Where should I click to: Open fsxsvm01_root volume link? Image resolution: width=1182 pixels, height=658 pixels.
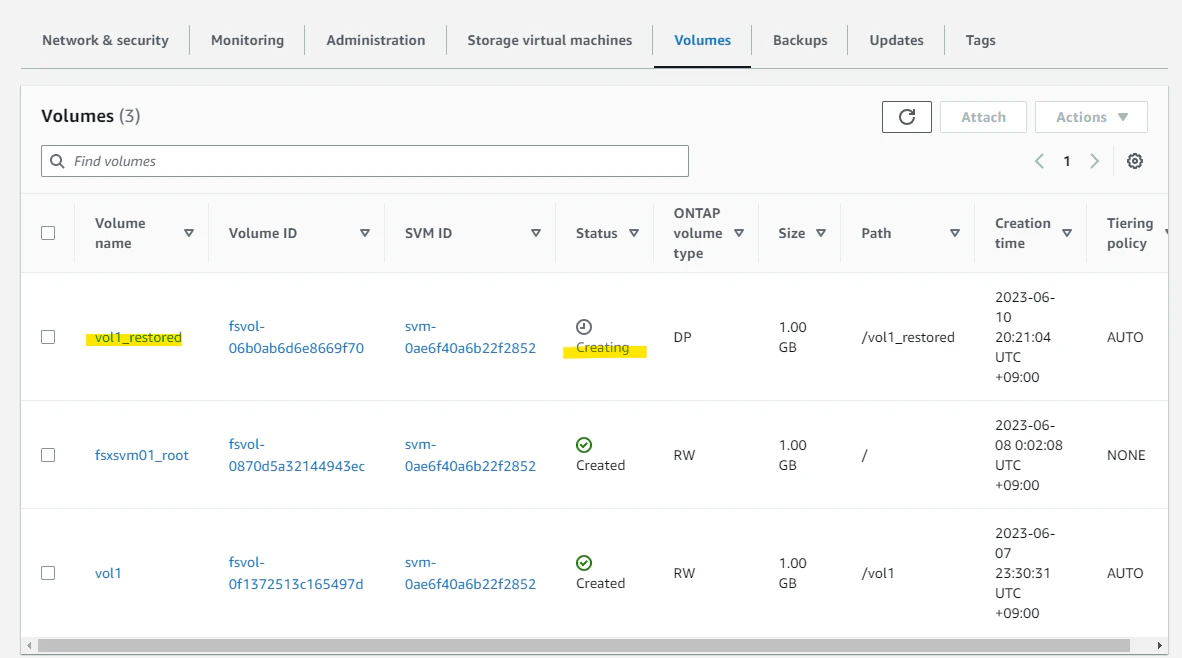point(142,455)
